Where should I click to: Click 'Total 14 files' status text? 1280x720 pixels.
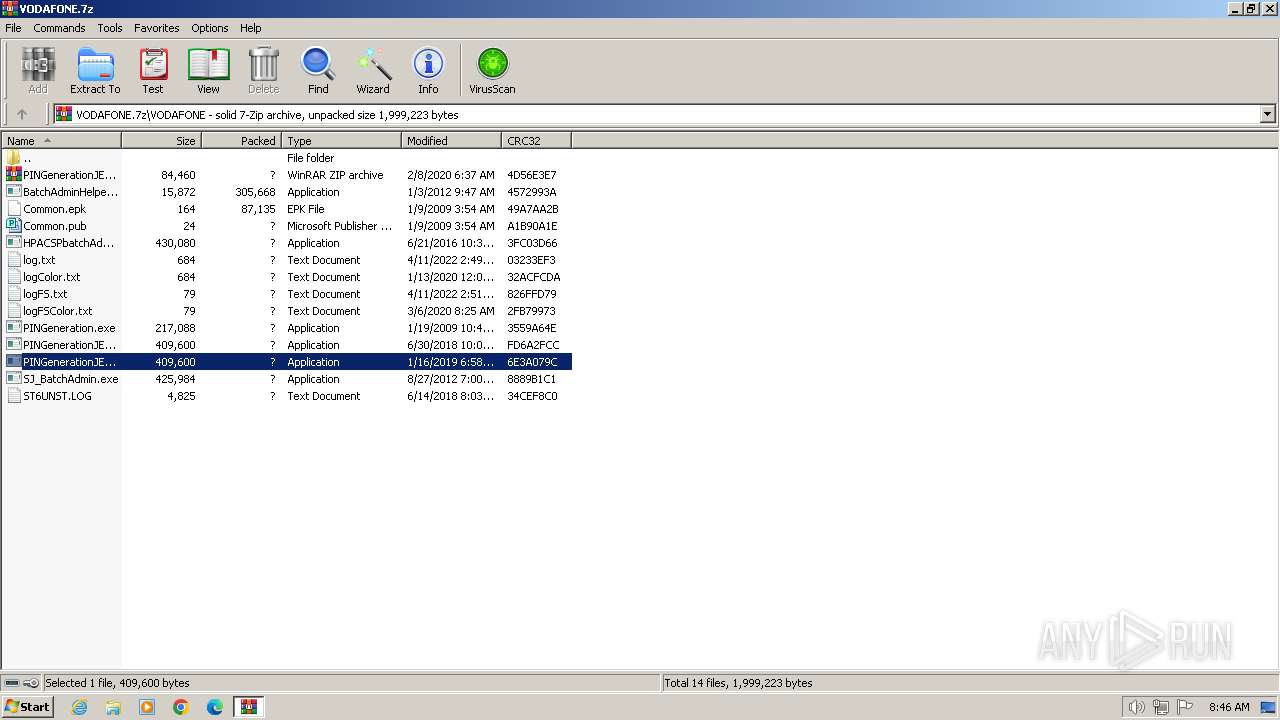click(738, 683)
